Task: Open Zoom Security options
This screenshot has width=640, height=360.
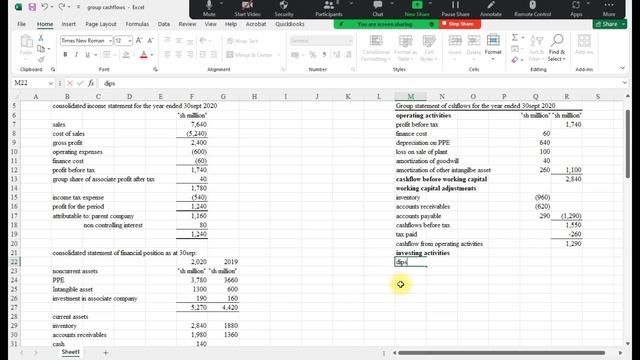Action: (x=284, y=9)
